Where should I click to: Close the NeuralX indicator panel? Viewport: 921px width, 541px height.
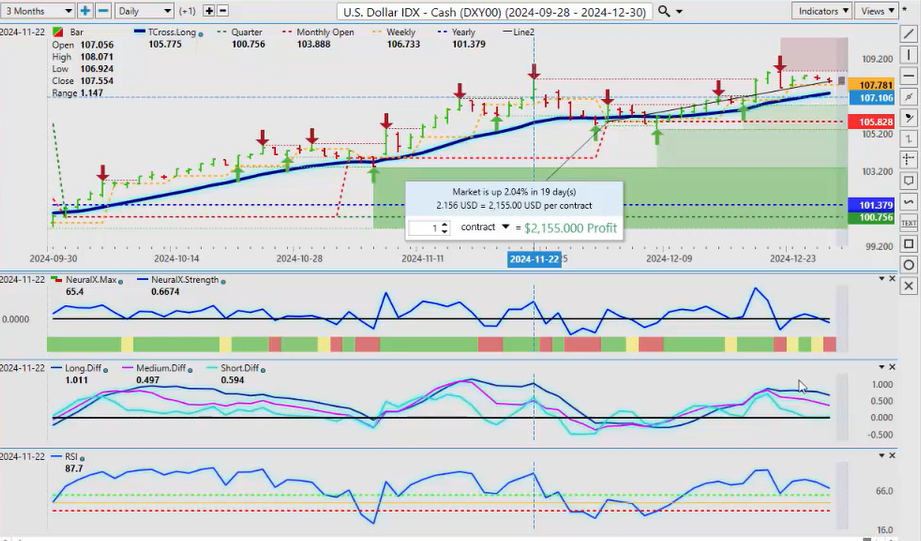(x=892, y=278)
